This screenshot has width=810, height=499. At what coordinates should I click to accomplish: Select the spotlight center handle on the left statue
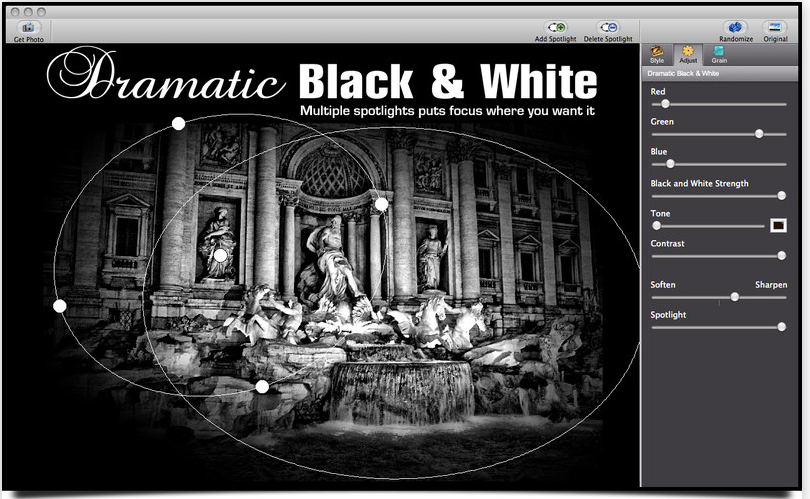click(220, 255)
